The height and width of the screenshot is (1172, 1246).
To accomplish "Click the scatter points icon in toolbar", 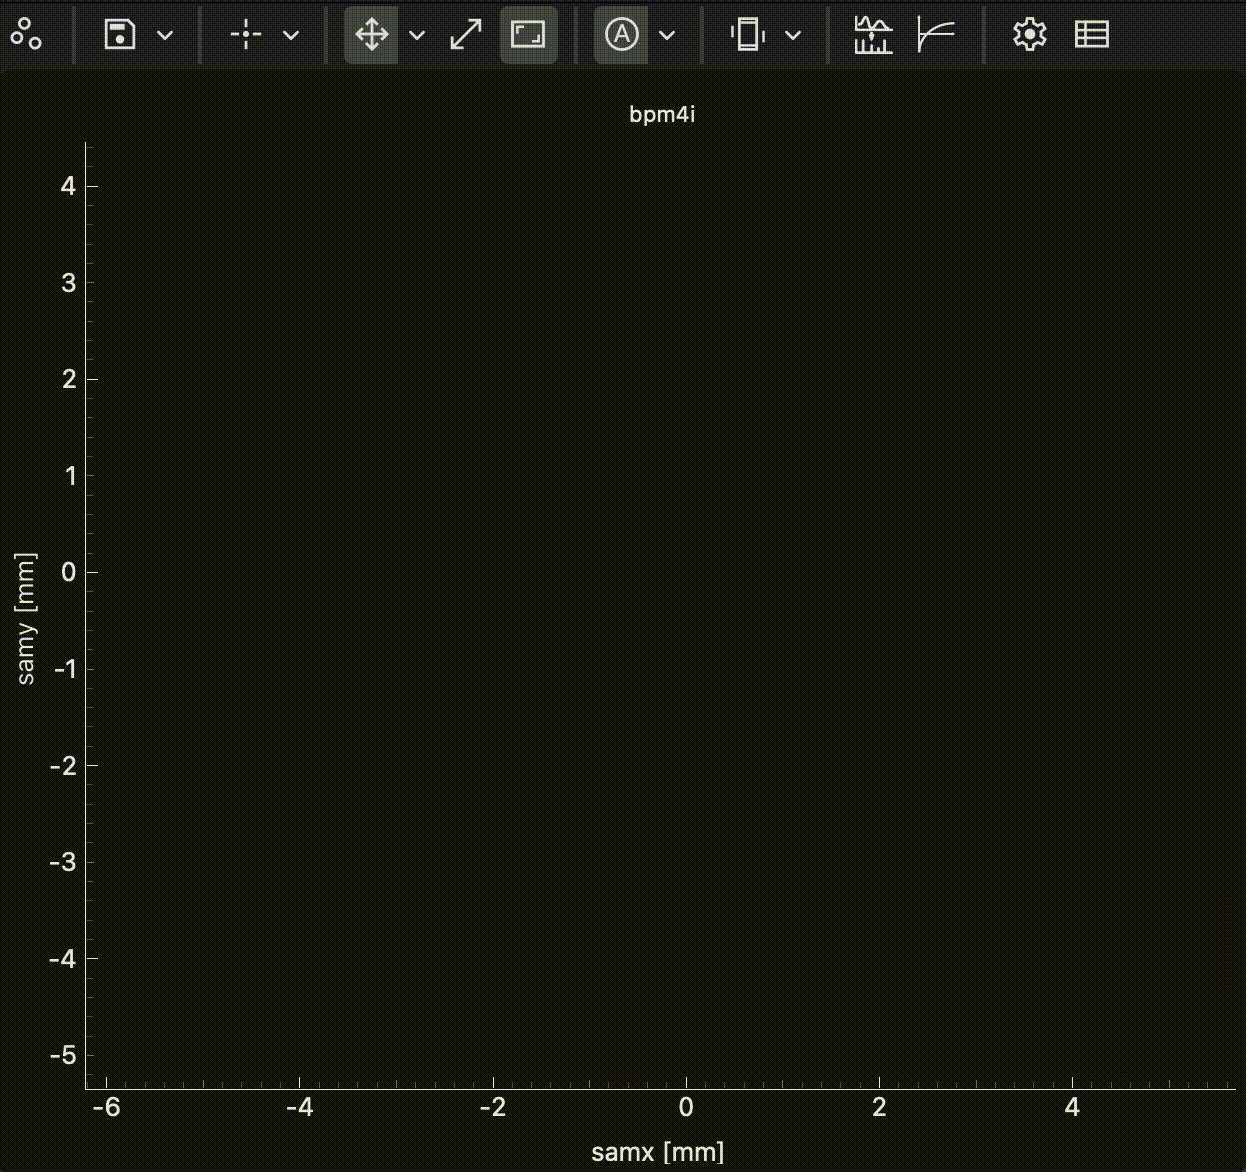I will [x=26, y=35].
